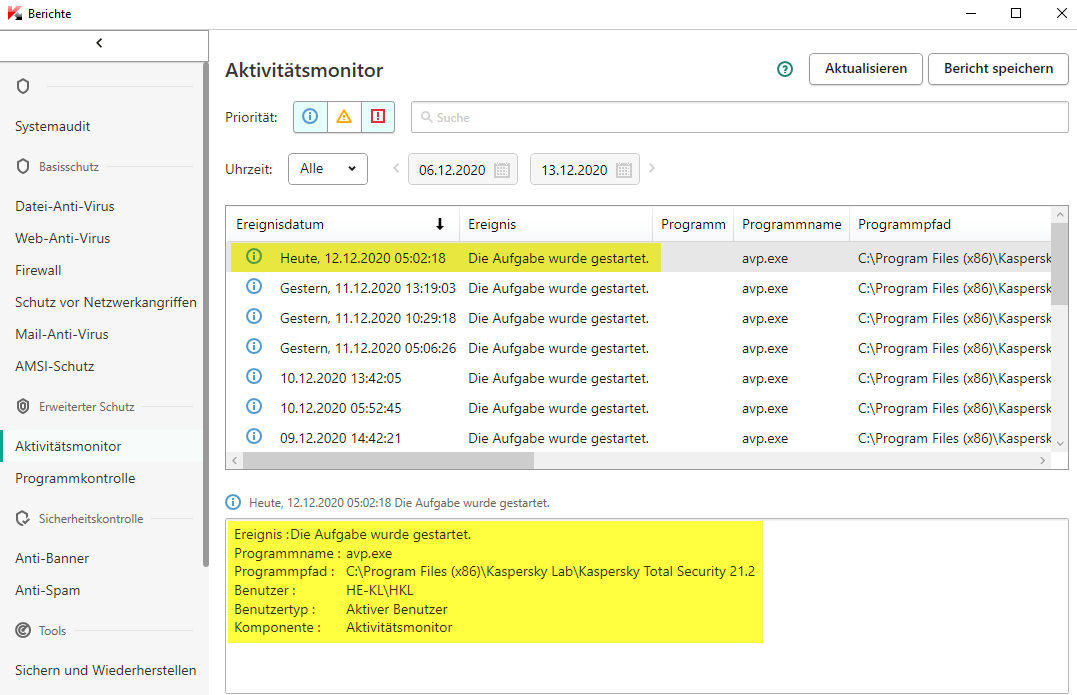The image size is (1077, 695).
Task: Click info icon of 10.12.2020 13:42:05 event
Action: (254, 378)
